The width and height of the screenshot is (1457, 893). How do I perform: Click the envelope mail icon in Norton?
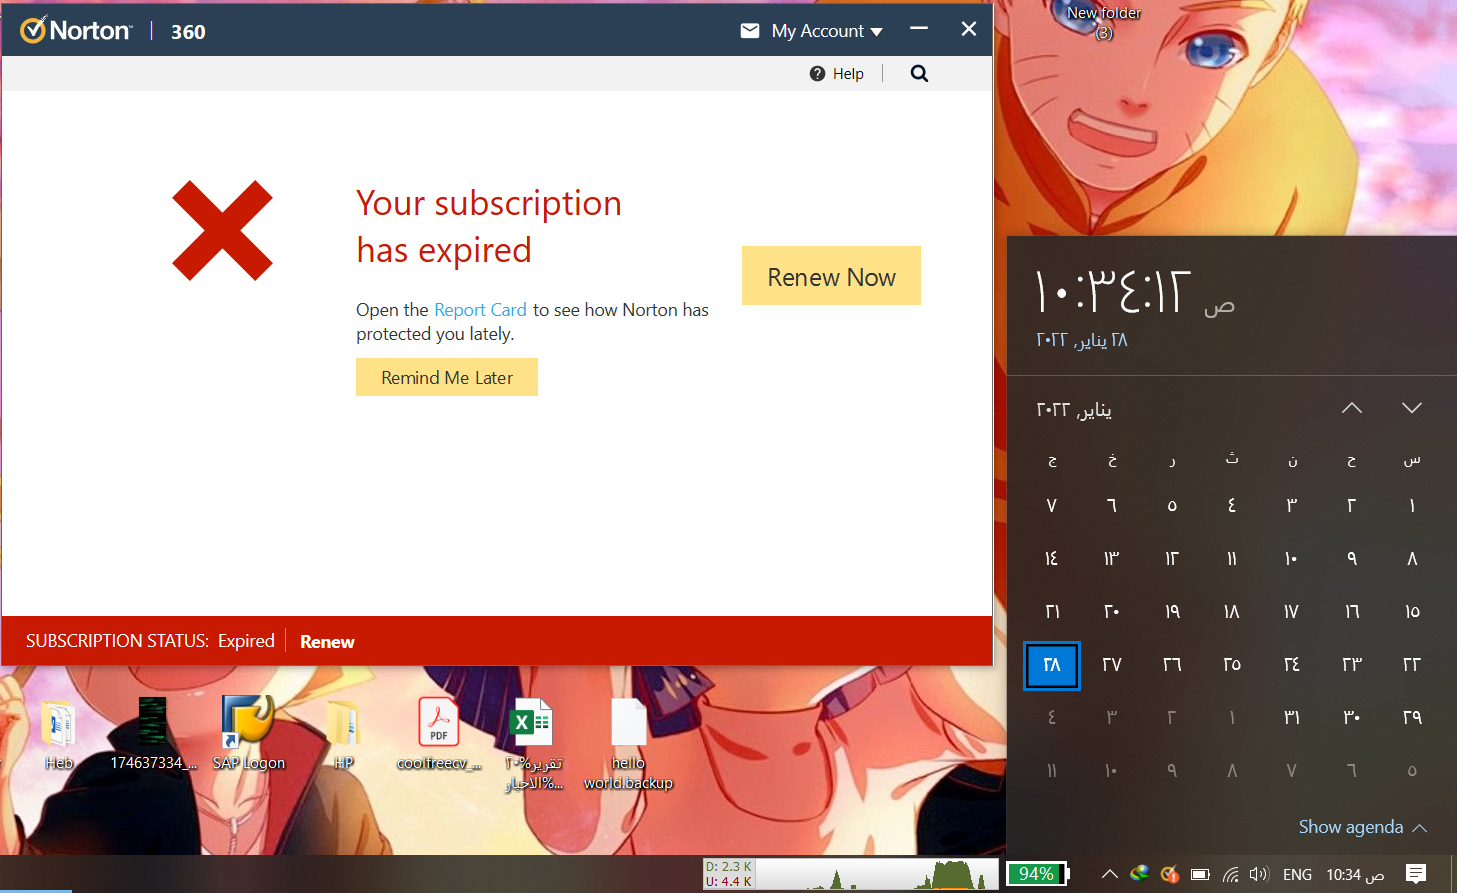click(750, 31)
